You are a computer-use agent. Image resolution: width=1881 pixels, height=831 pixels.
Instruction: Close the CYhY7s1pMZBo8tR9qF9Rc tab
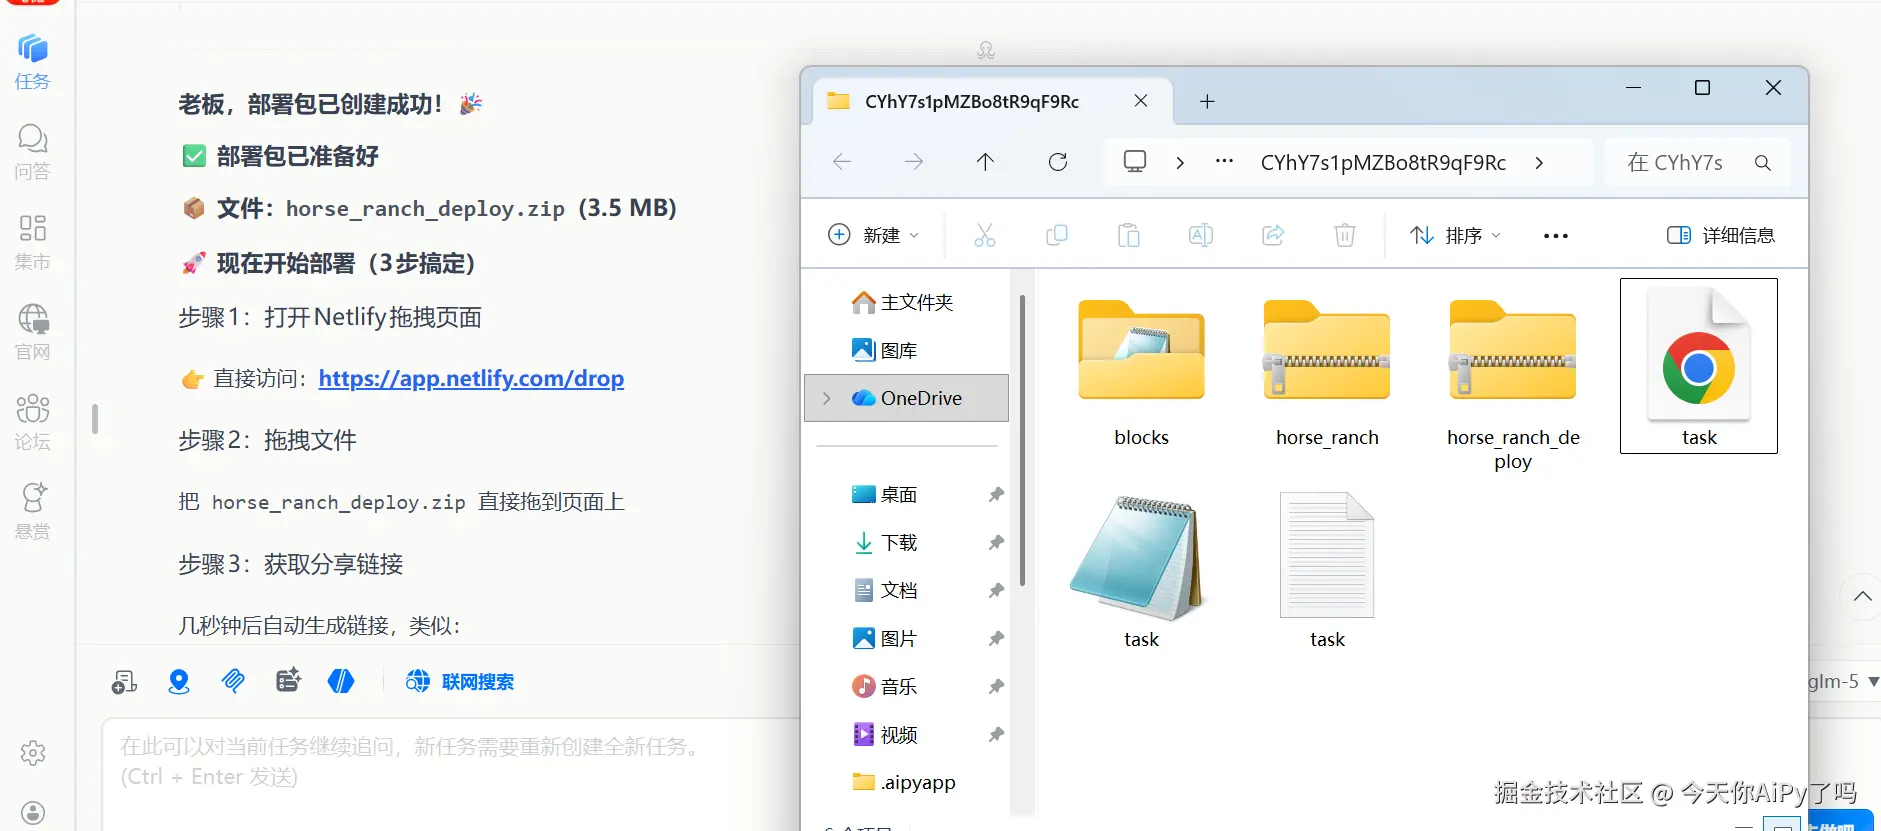point(1141,101)
